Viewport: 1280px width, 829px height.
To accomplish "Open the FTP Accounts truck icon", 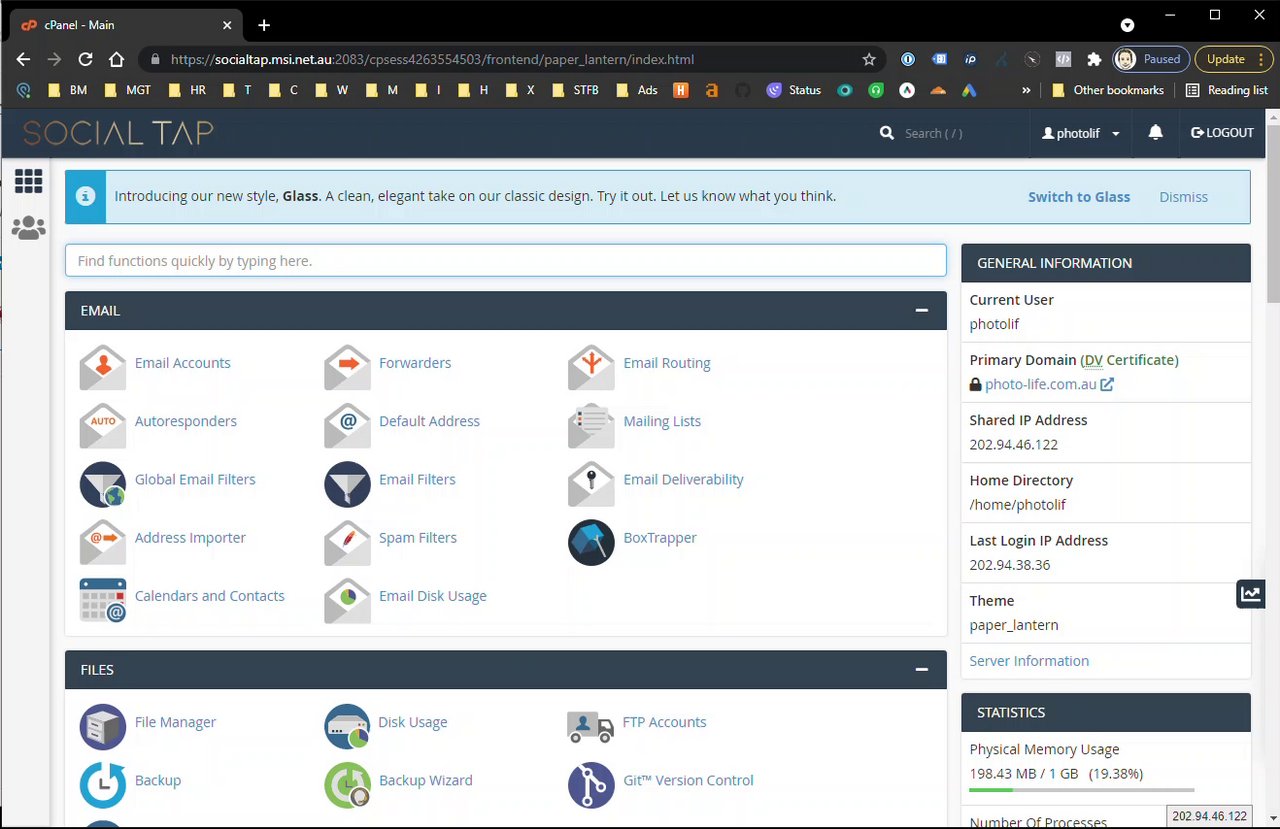I will 590,726.
